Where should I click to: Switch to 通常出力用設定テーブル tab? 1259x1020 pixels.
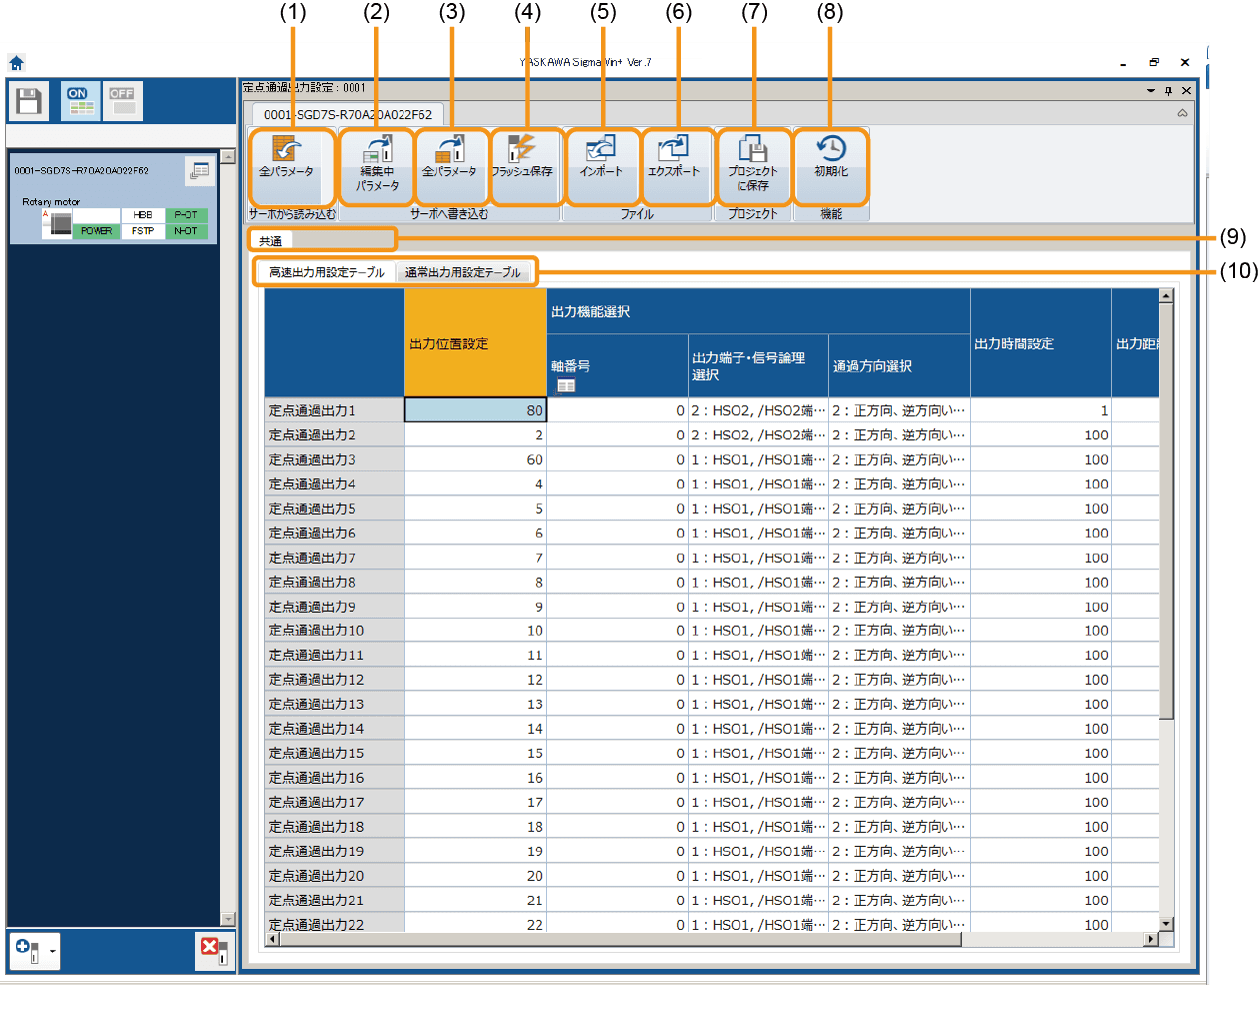click(x=462, y=272)
